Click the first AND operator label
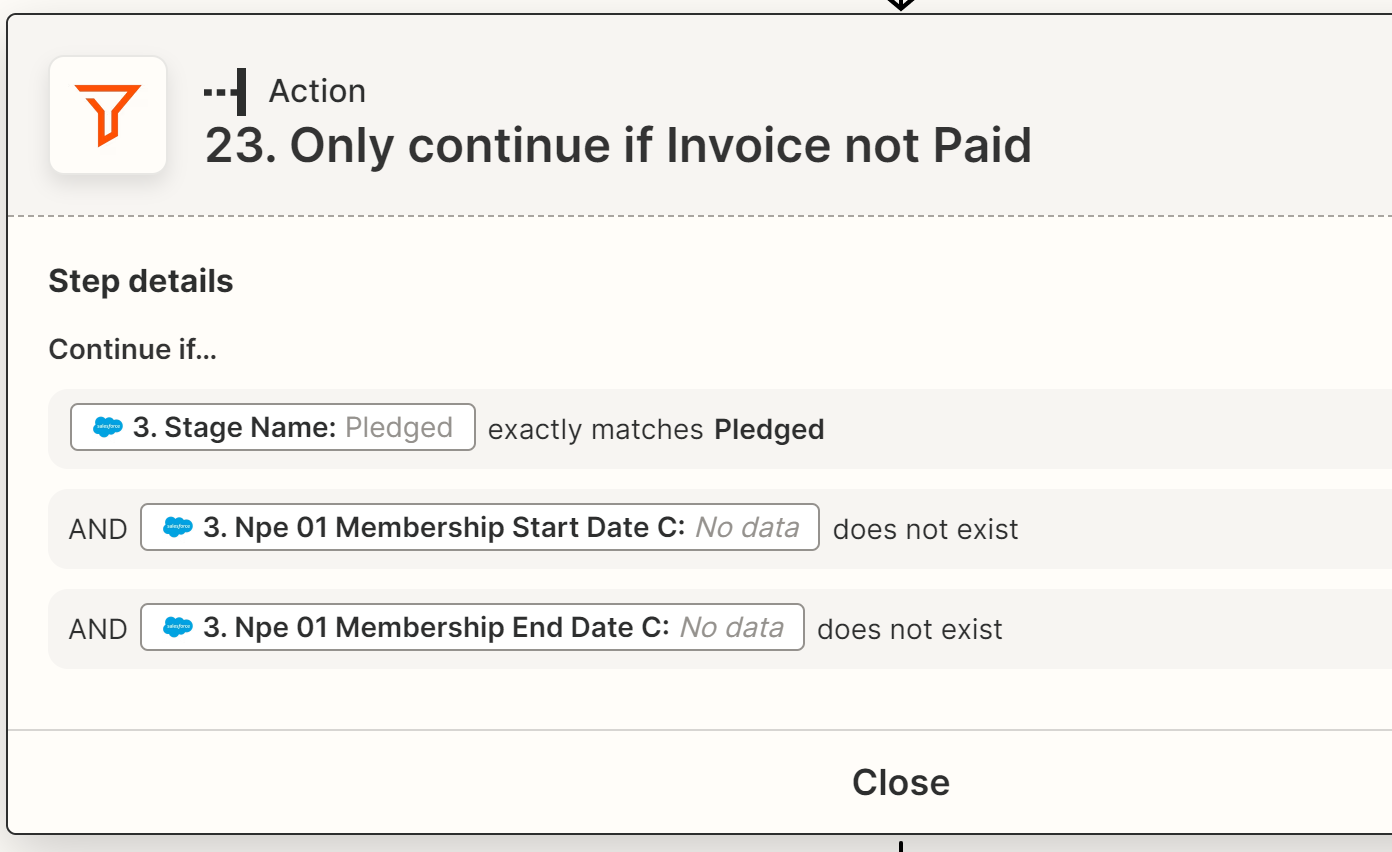Image resolution: width=1392 pixels, height=852 pixels. 98,529
